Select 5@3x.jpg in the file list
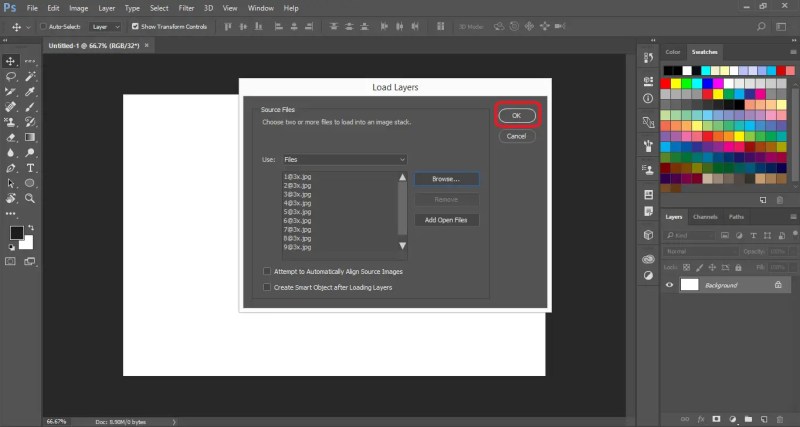 [298, 212]
